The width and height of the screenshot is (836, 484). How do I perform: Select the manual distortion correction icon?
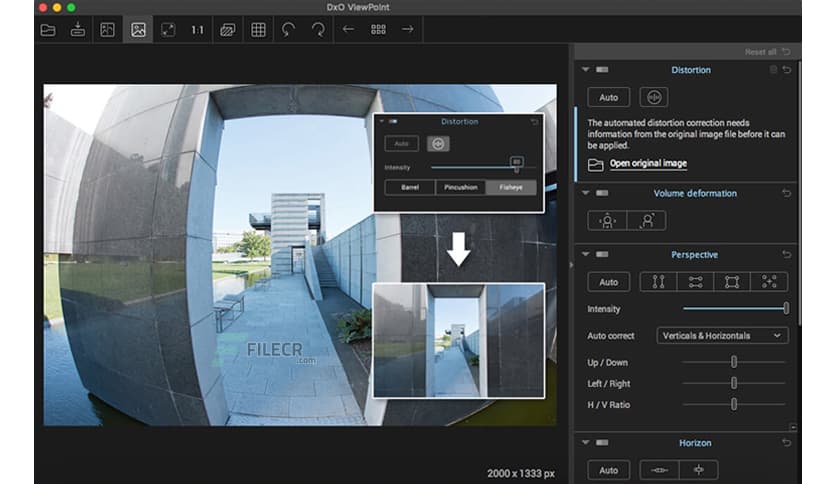pos(654,98)
